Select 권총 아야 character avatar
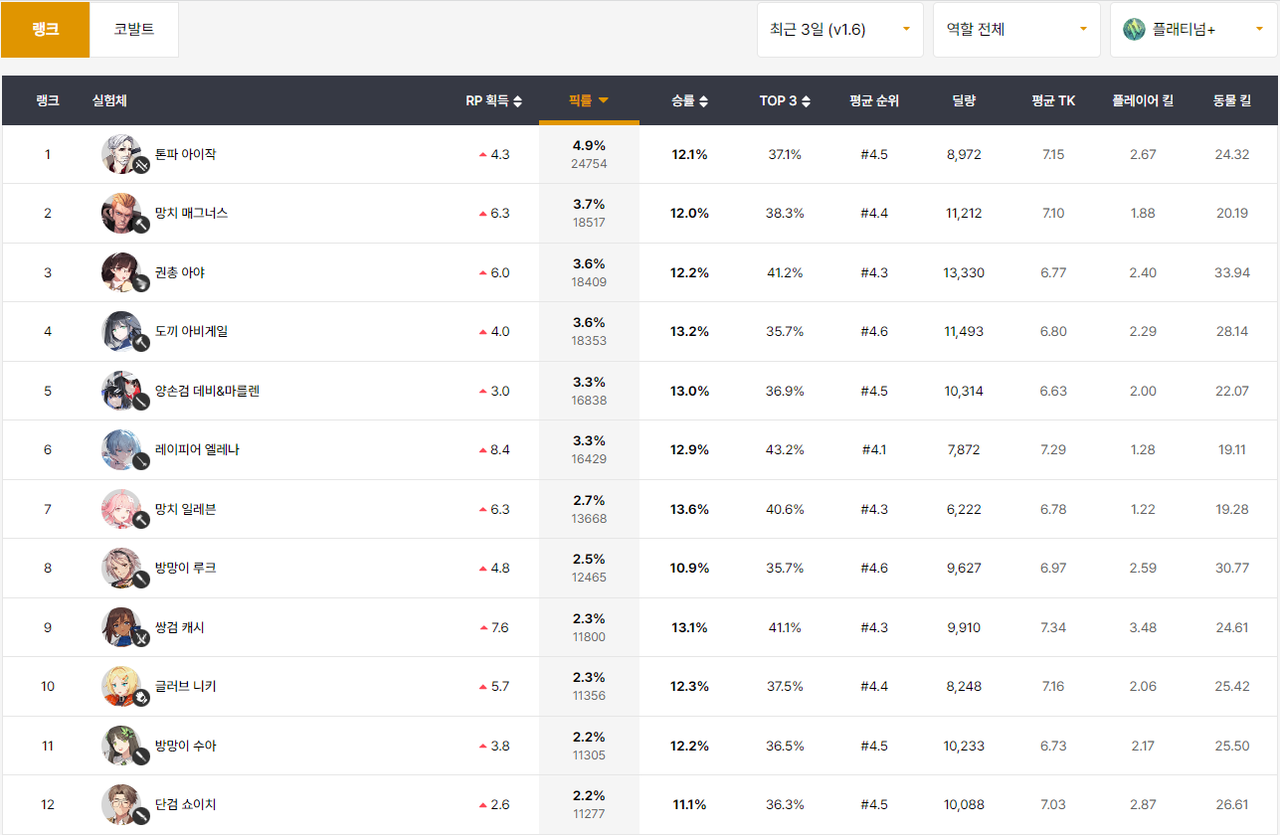Screen dimensions: 1280x835 point(123,272)
